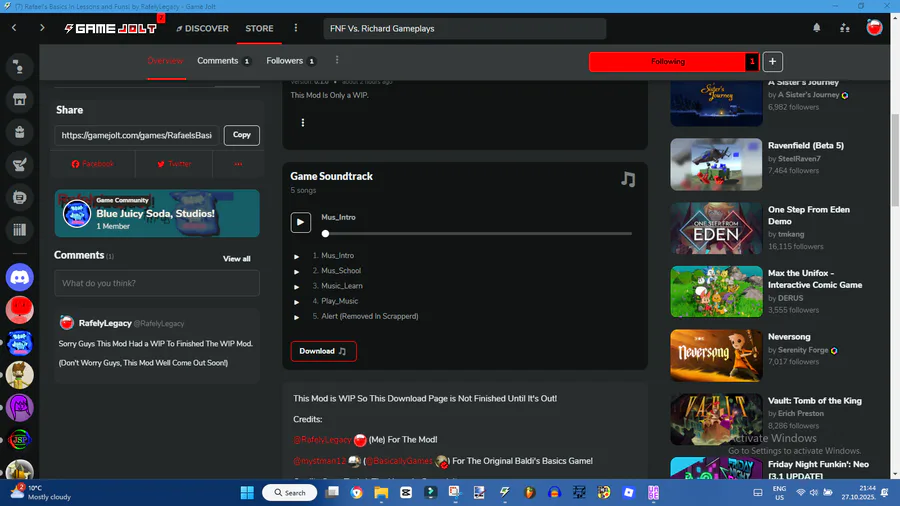Open Ravenfield (Beta 5) thumbnail
The height and width of the screenshot is (506, 900).
coord(716,164)
